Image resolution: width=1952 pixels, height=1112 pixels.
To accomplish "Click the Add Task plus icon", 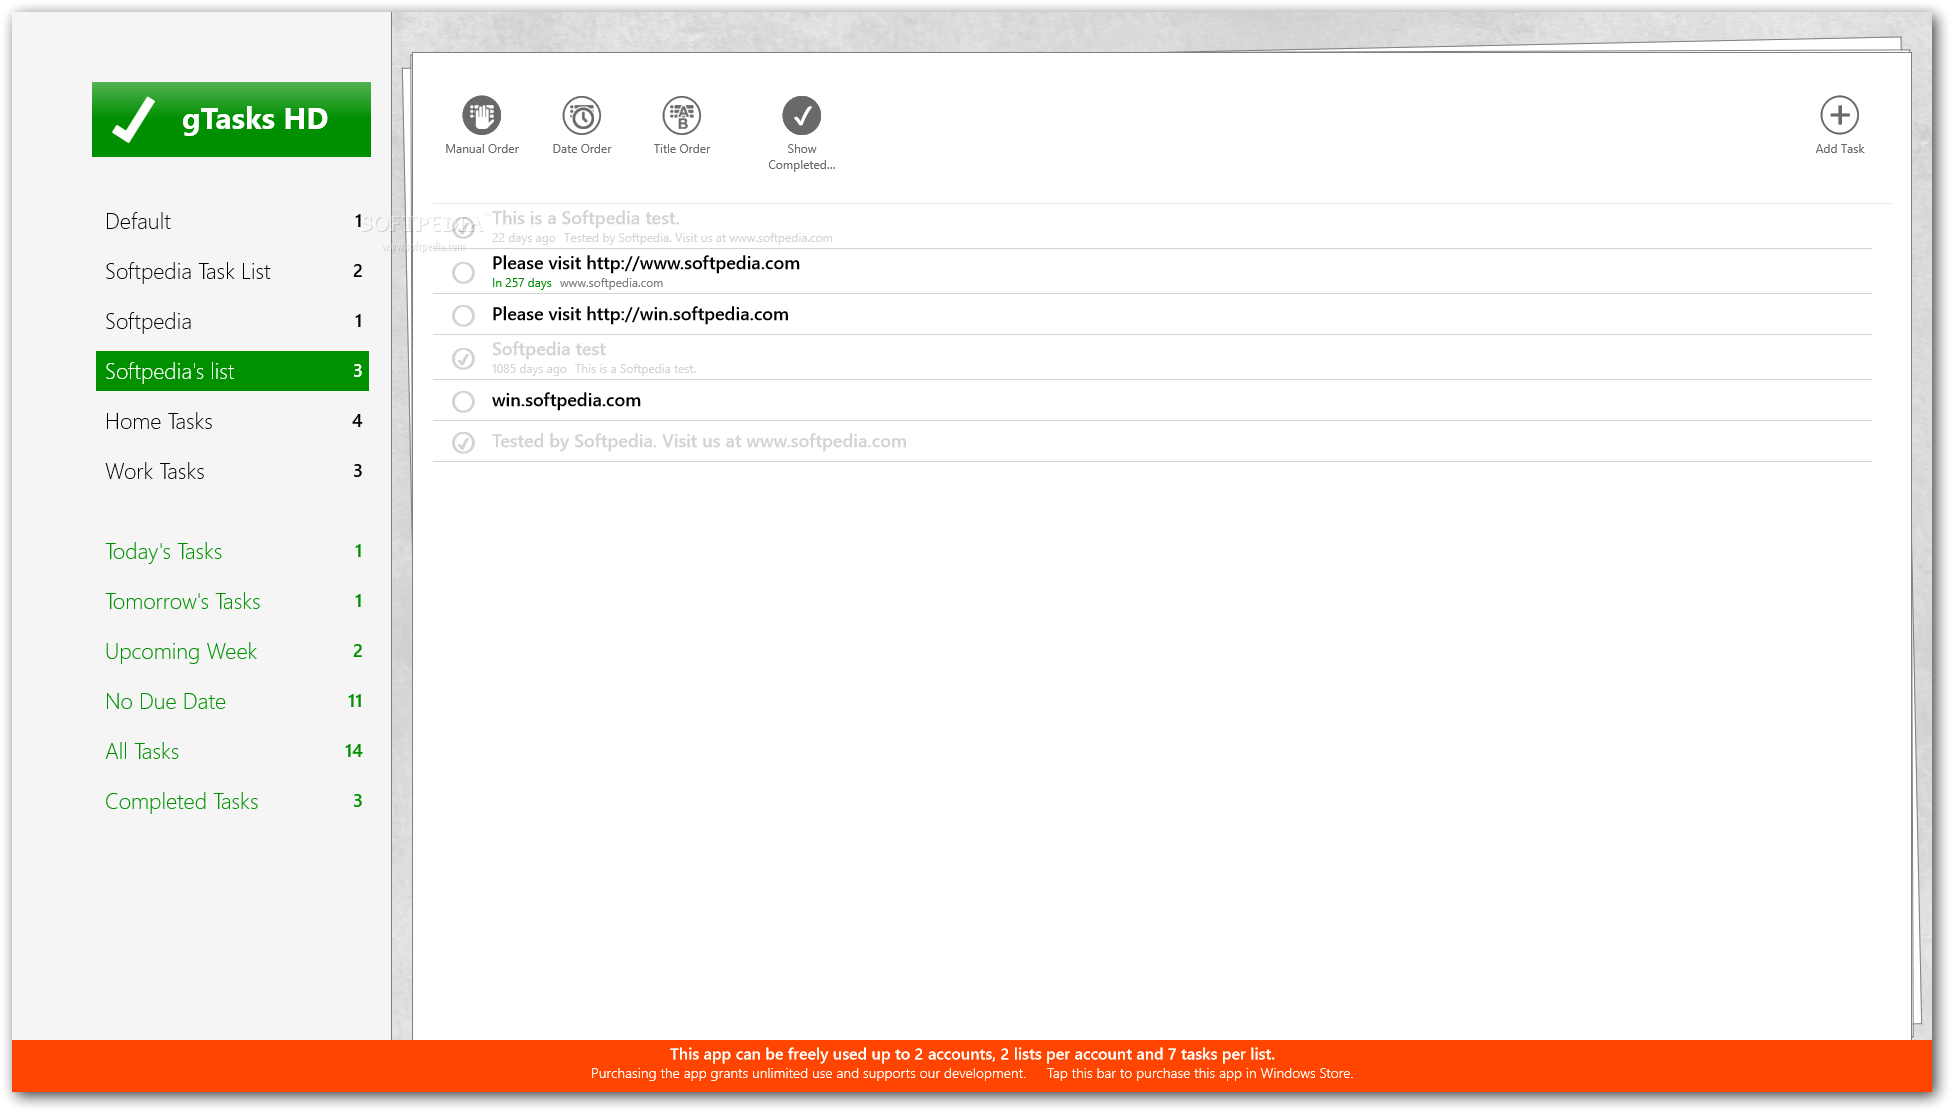I will tap(1839, 115).
